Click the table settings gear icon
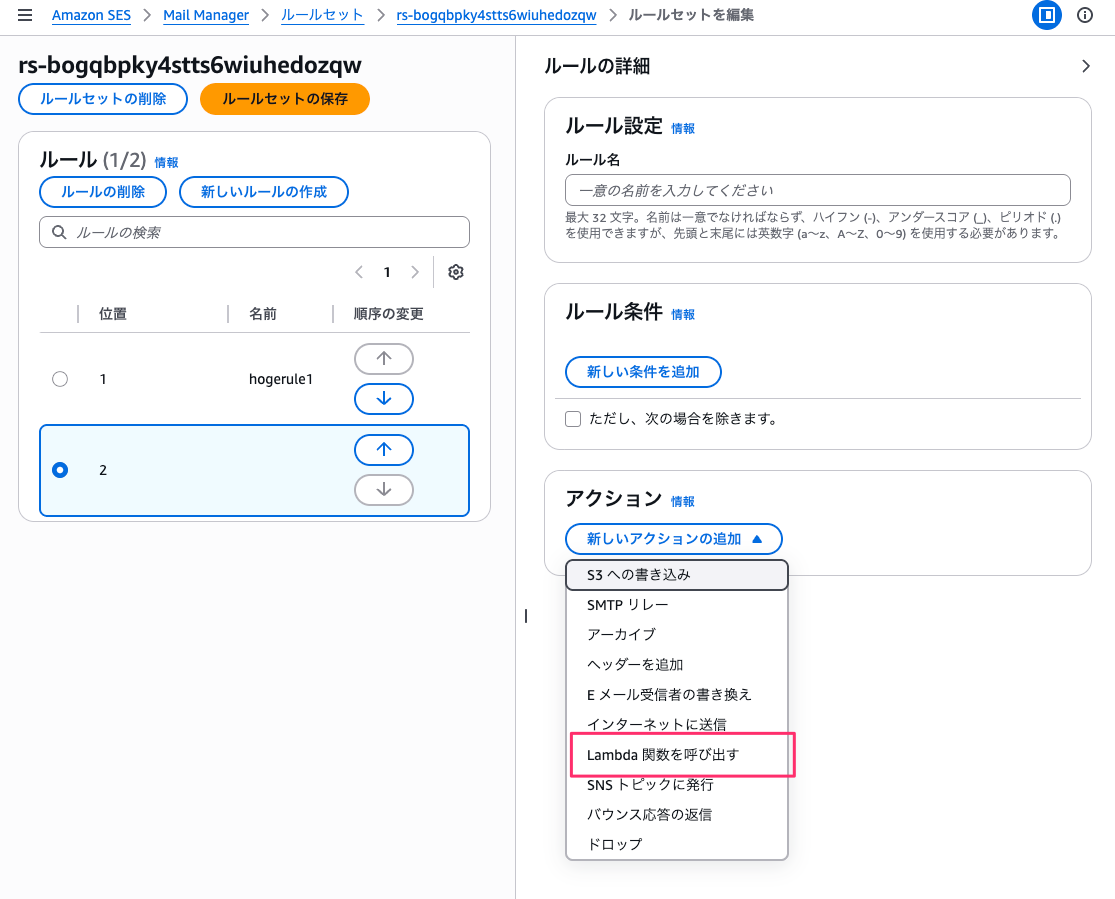1115x899 pixels. 456,272
